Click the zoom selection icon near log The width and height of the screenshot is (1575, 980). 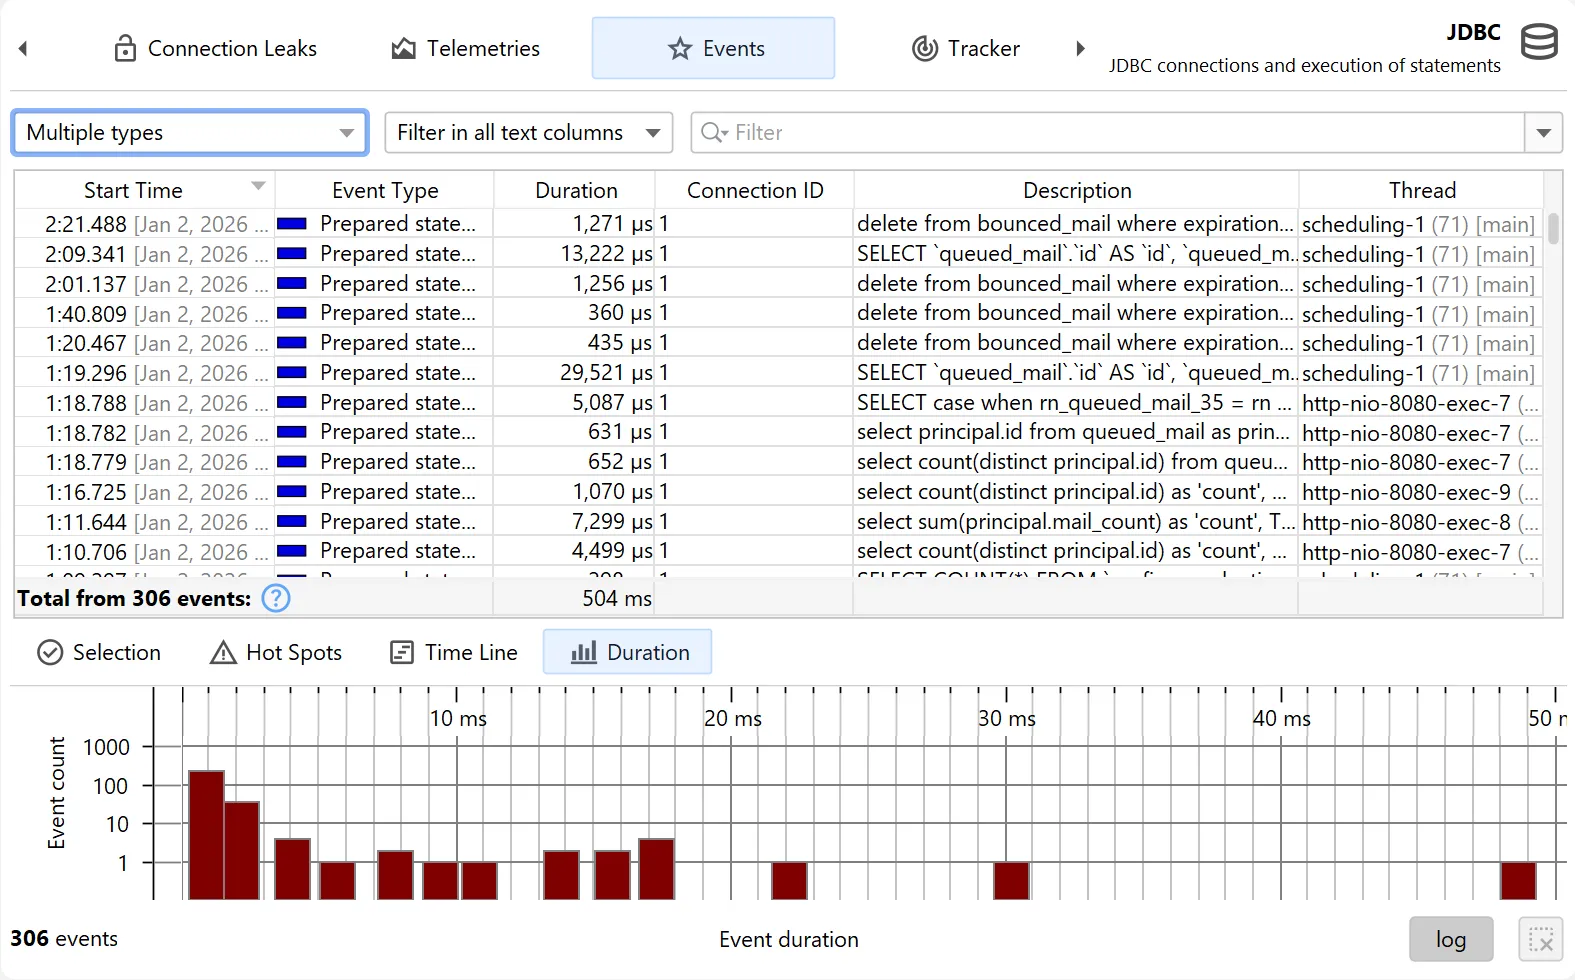[1540, 940]
